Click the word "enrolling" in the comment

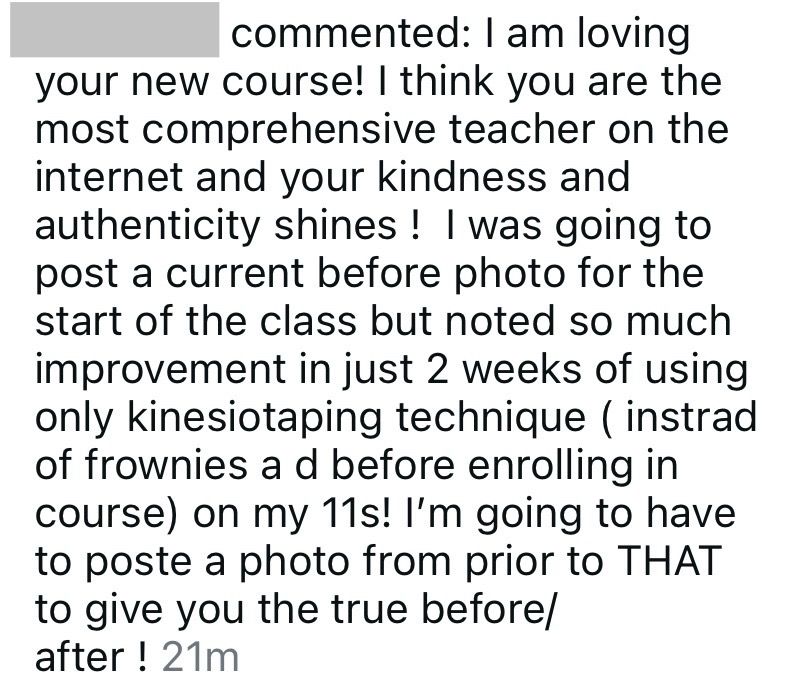(550, 466)
